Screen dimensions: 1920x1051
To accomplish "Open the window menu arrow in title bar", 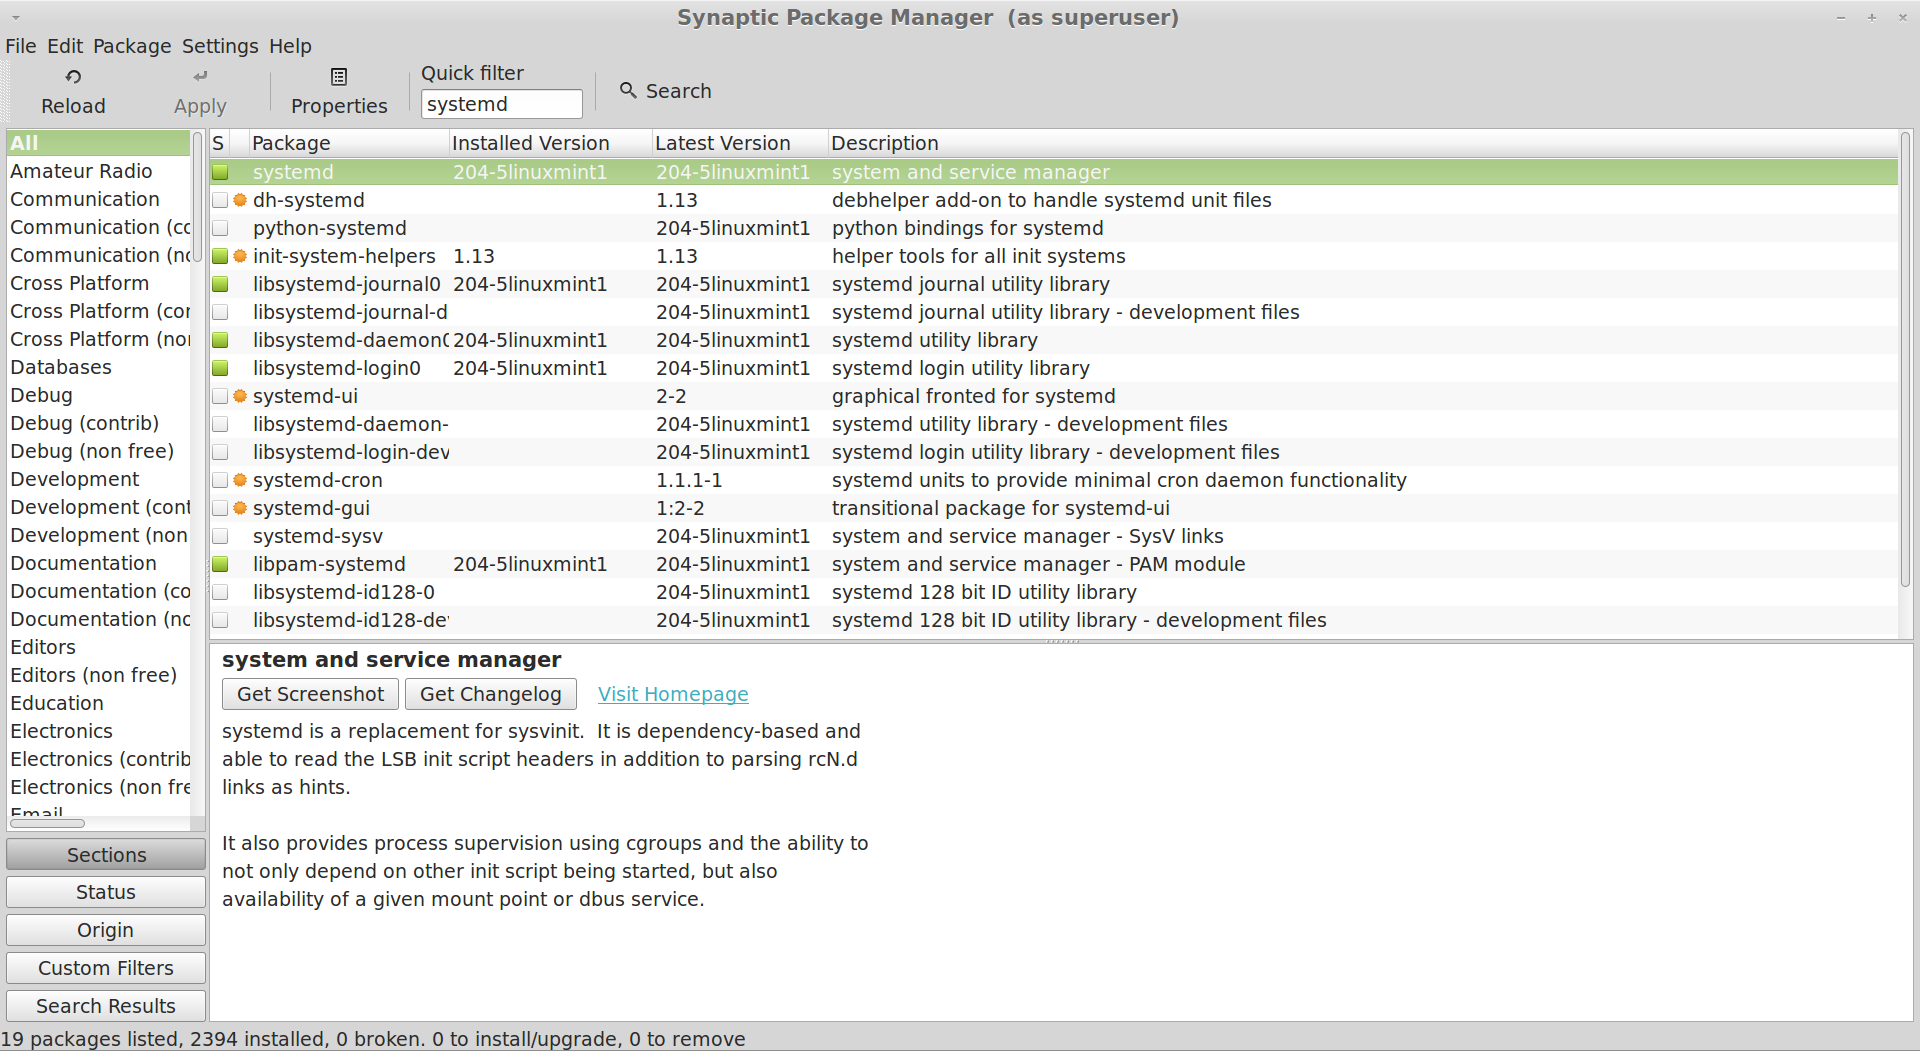I will coord(16,17).
